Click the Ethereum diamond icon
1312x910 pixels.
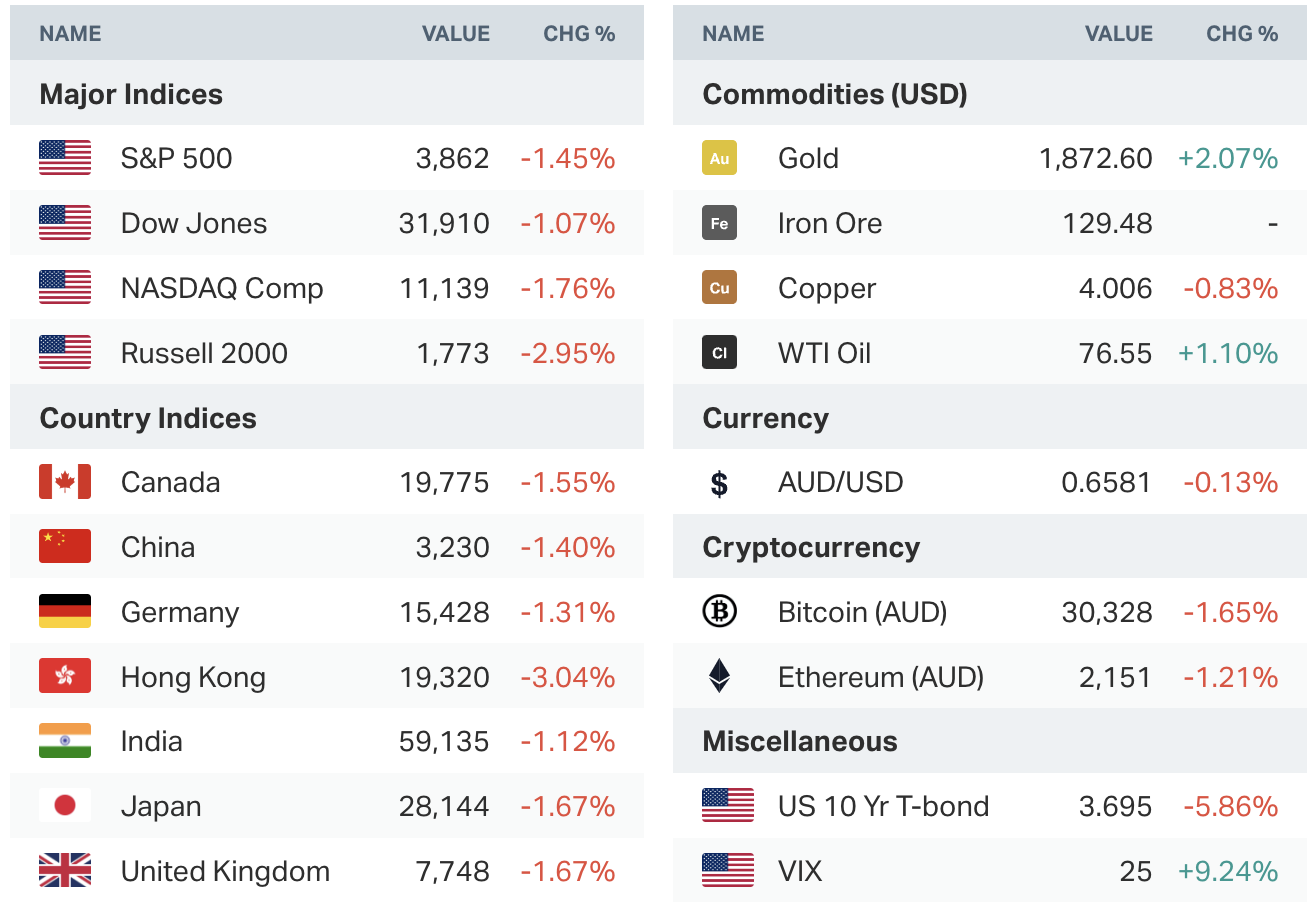[719, 677]
